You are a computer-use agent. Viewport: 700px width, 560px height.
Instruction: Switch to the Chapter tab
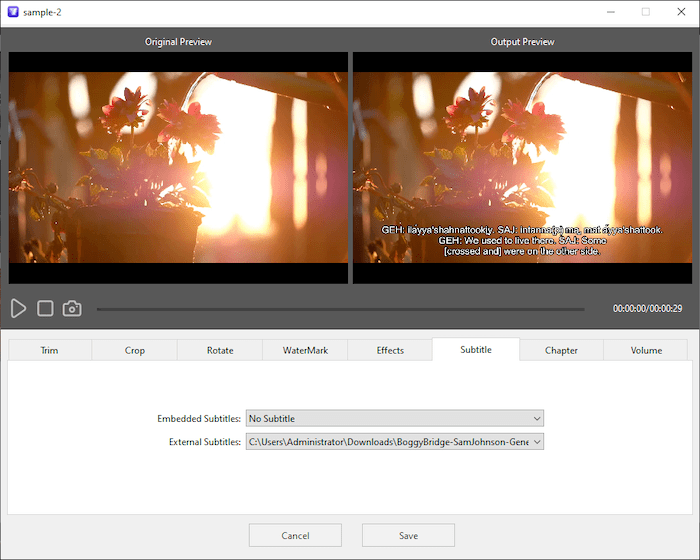click(561, 350)
